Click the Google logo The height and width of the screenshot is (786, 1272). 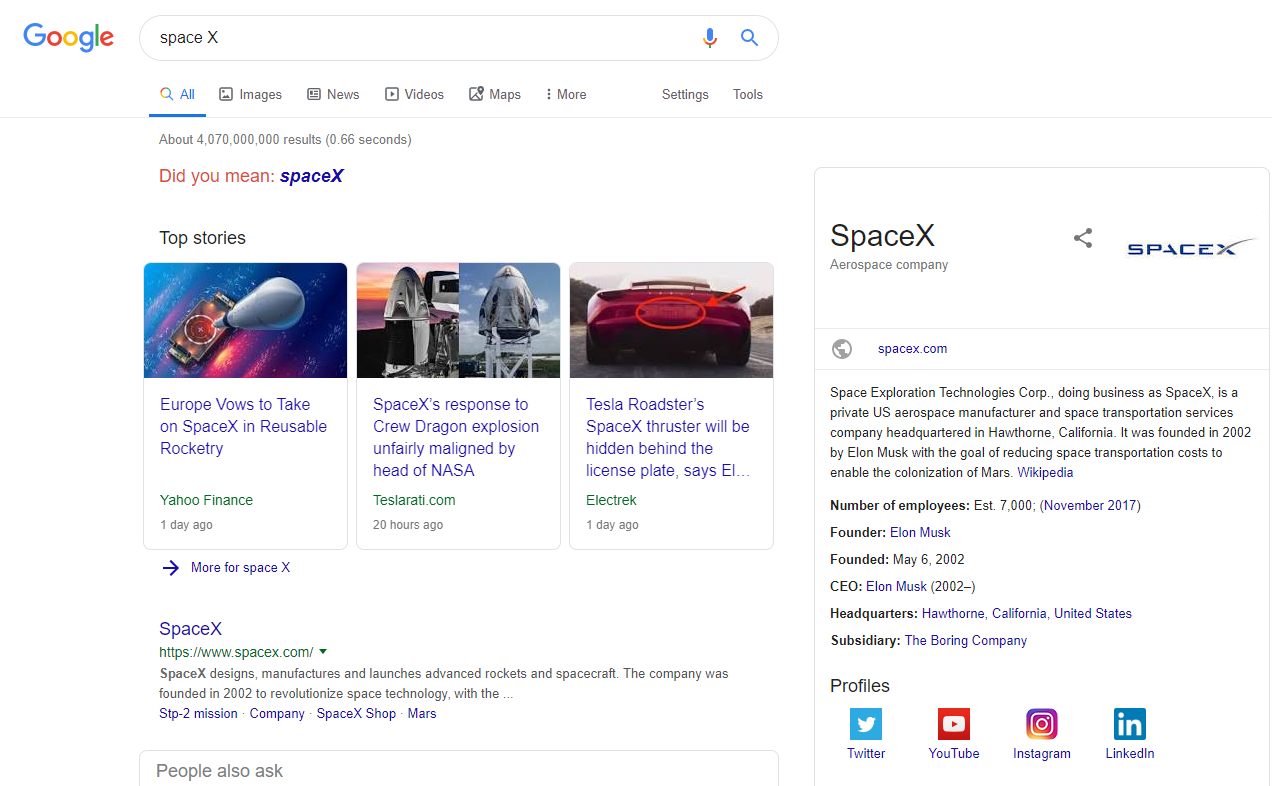69,38
